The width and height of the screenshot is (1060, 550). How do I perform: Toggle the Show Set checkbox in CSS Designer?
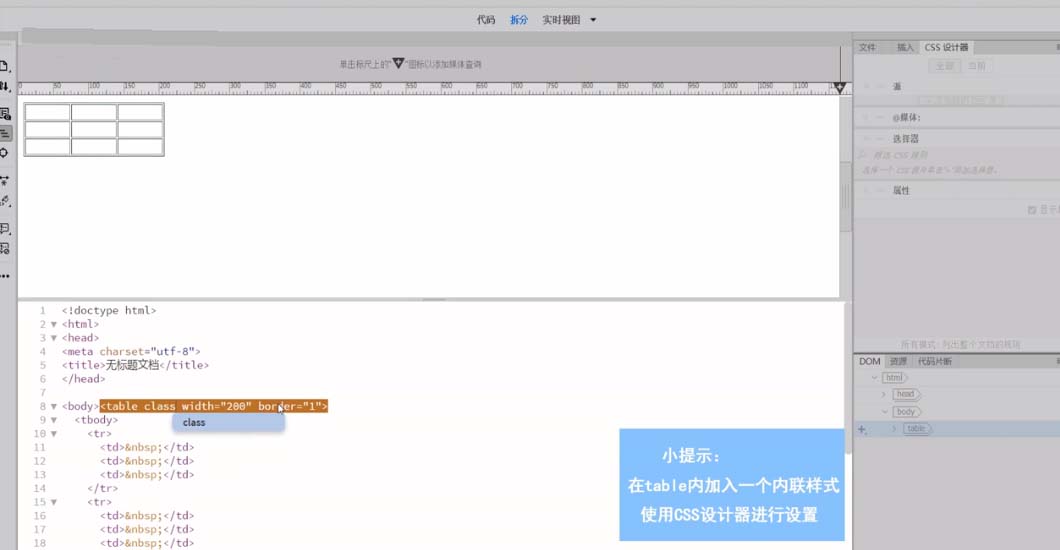tap(1032, 210)
